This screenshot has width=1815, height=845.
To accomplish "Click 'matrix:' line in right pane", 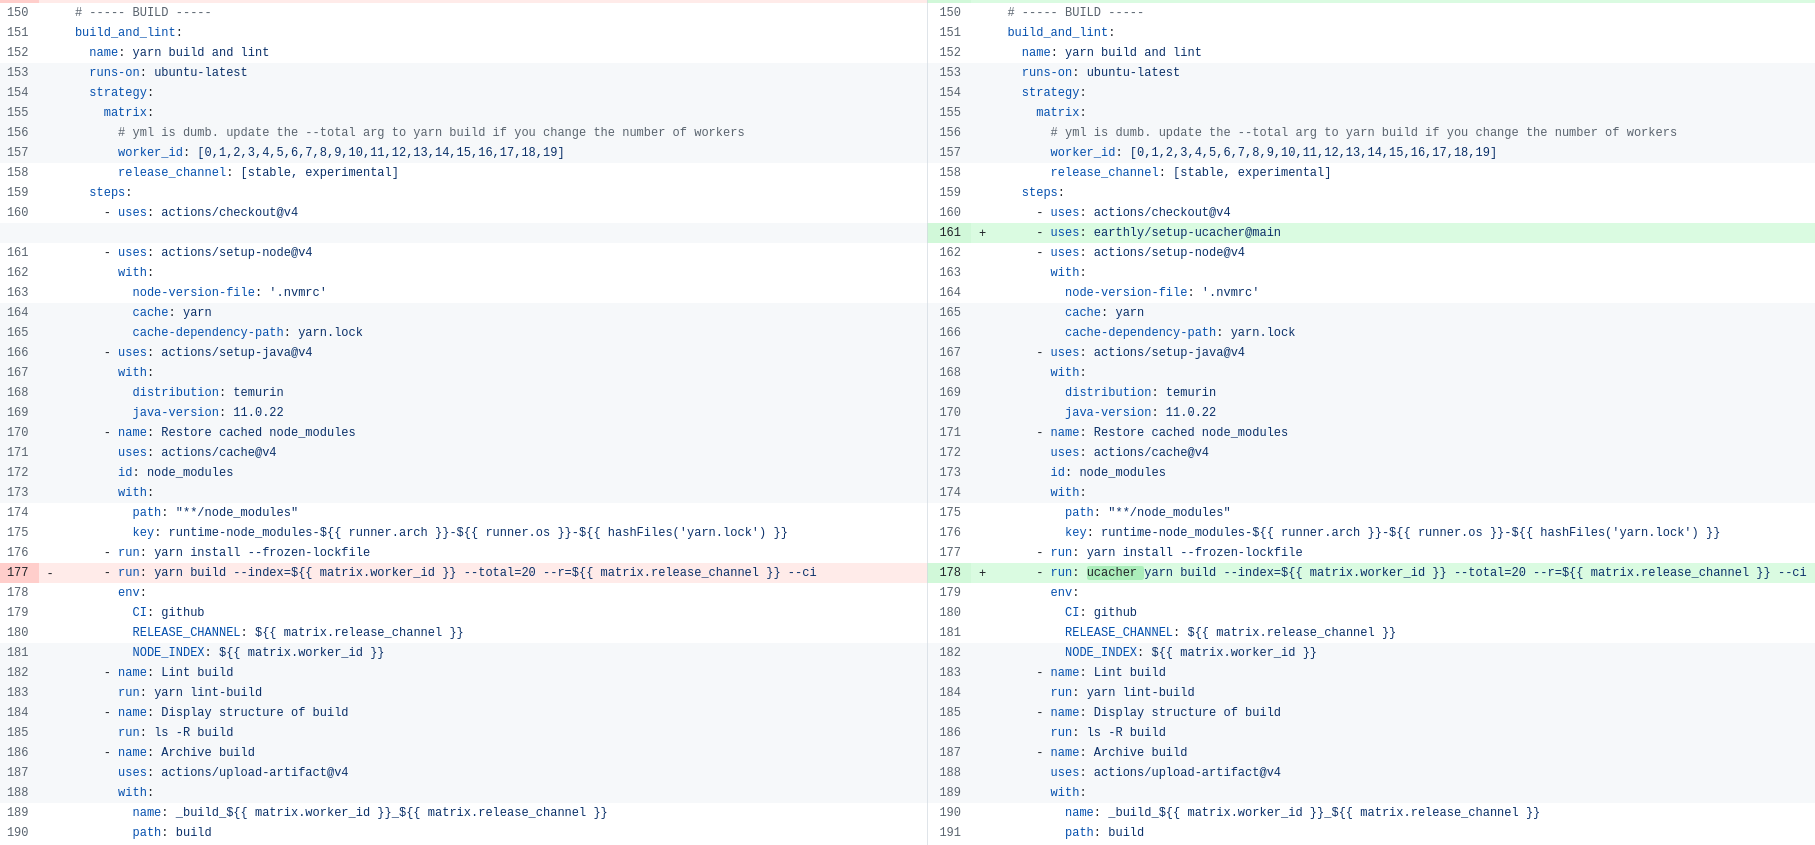I will pos(1061,112).
